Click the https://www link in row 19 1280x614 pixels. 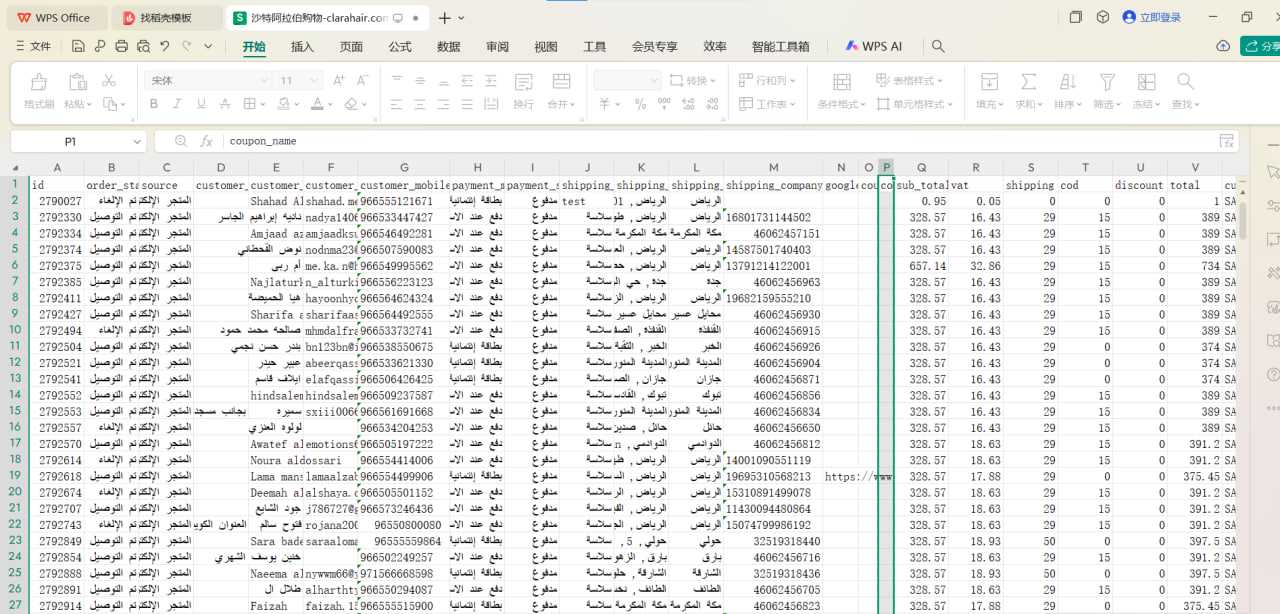858,477
